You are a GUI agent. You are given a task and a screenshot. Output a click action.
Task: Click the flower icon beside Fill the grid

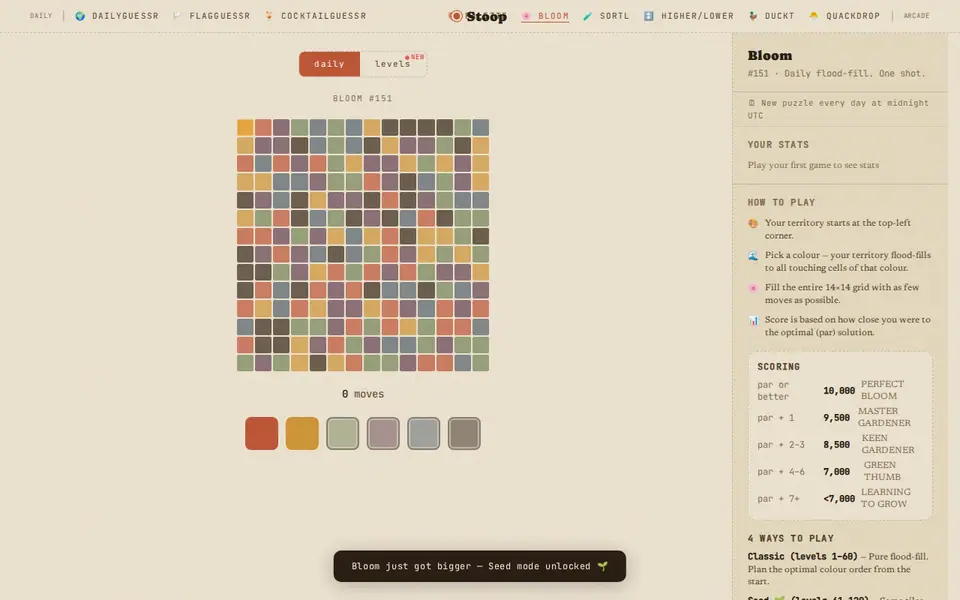click(x=753, y=288)
